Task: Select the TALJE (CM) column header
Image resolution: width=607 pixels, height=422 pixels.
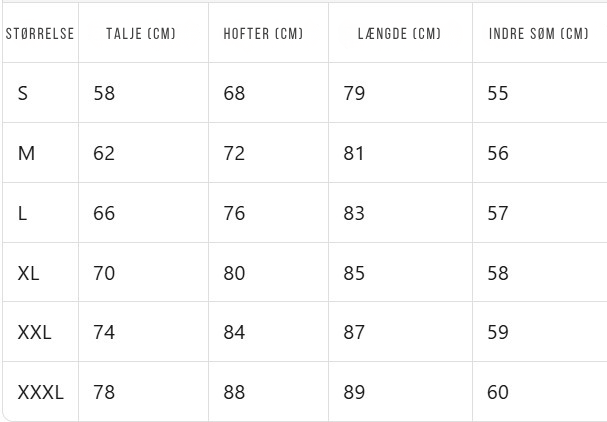Action: coord(140,33)
